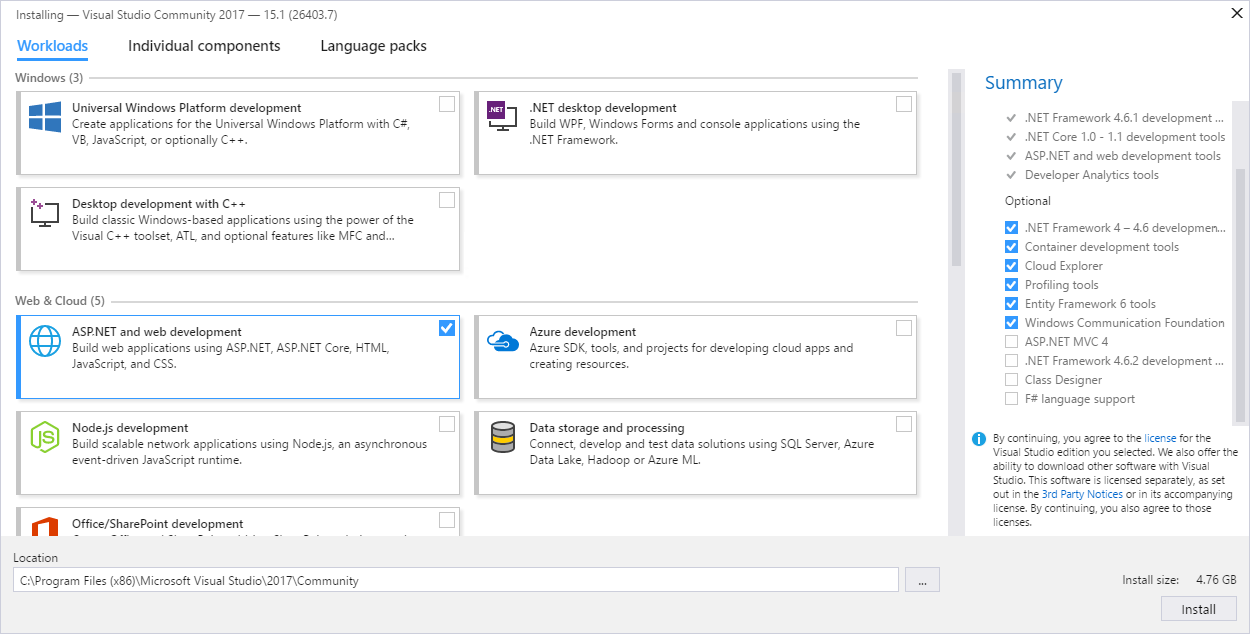
Task: Uncheck Entity Framework 6 tools
Action: point(1011,304)
